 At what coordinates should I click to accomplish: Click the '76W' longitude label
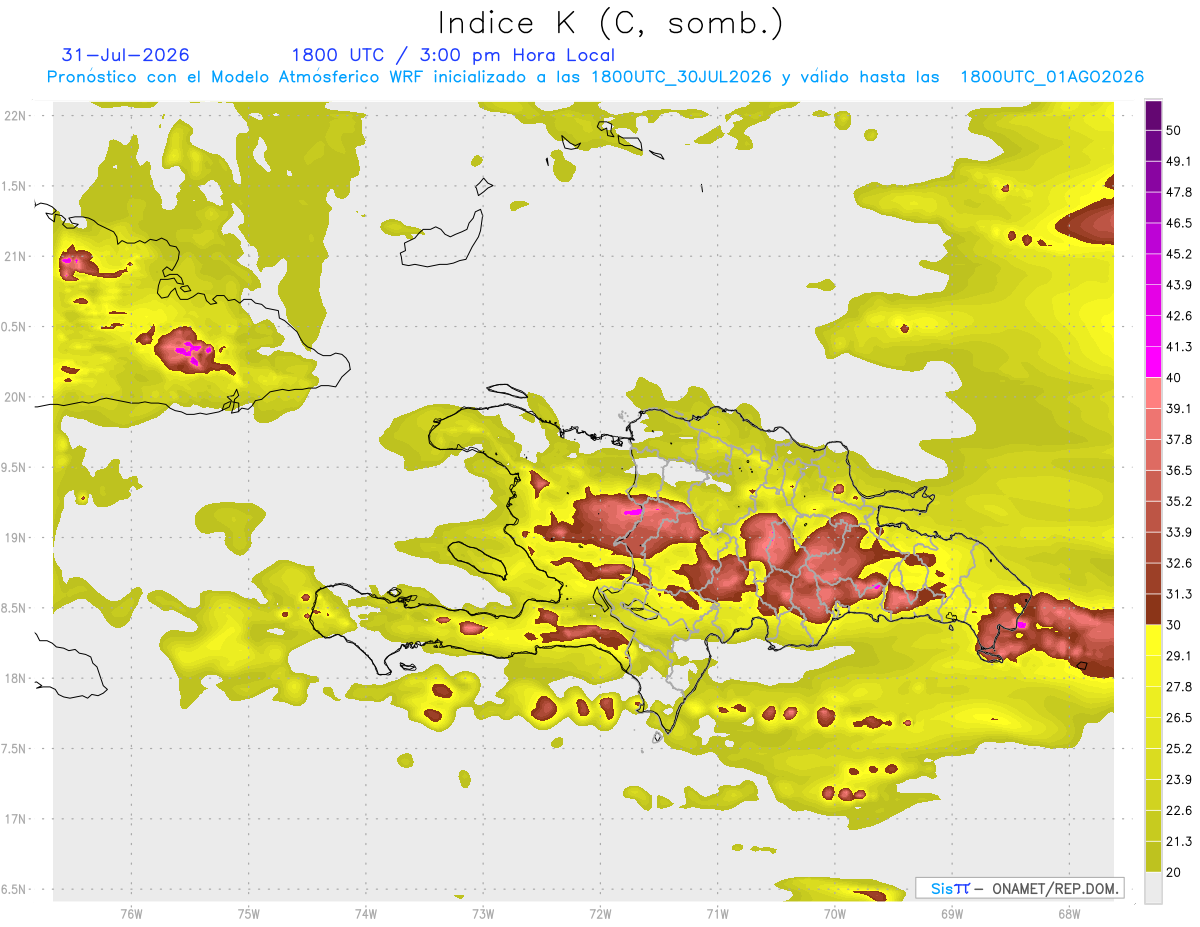click(x=131, y=914)
